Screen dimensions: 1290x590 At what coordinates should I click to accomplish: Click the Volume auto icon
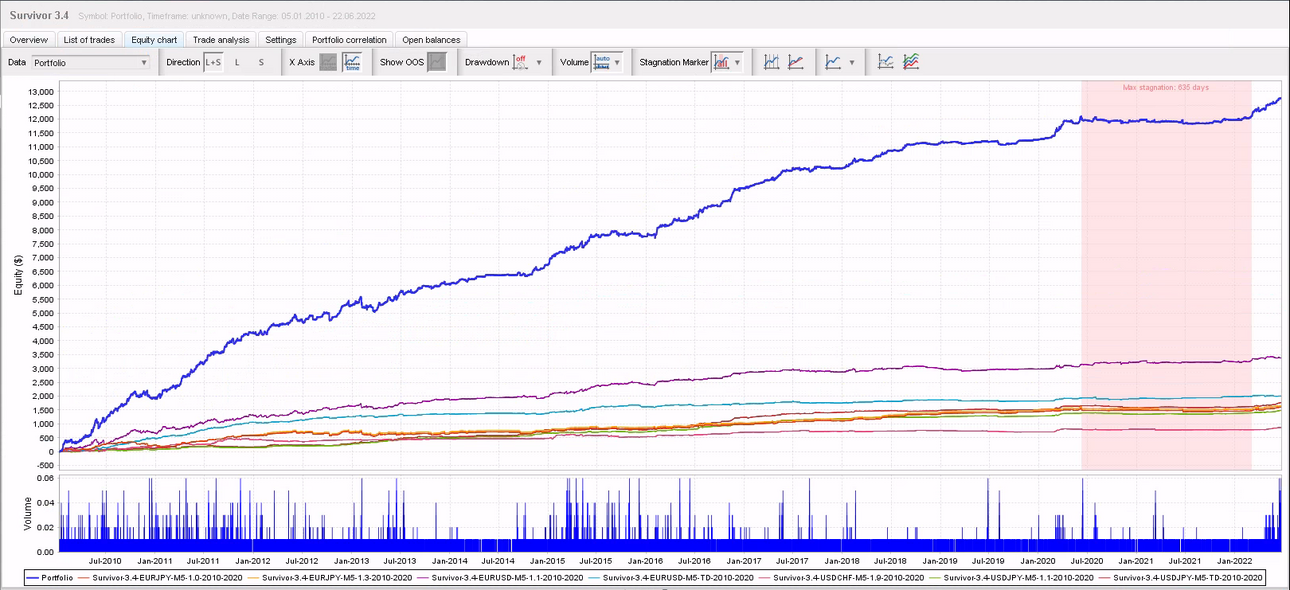[602, 62]
